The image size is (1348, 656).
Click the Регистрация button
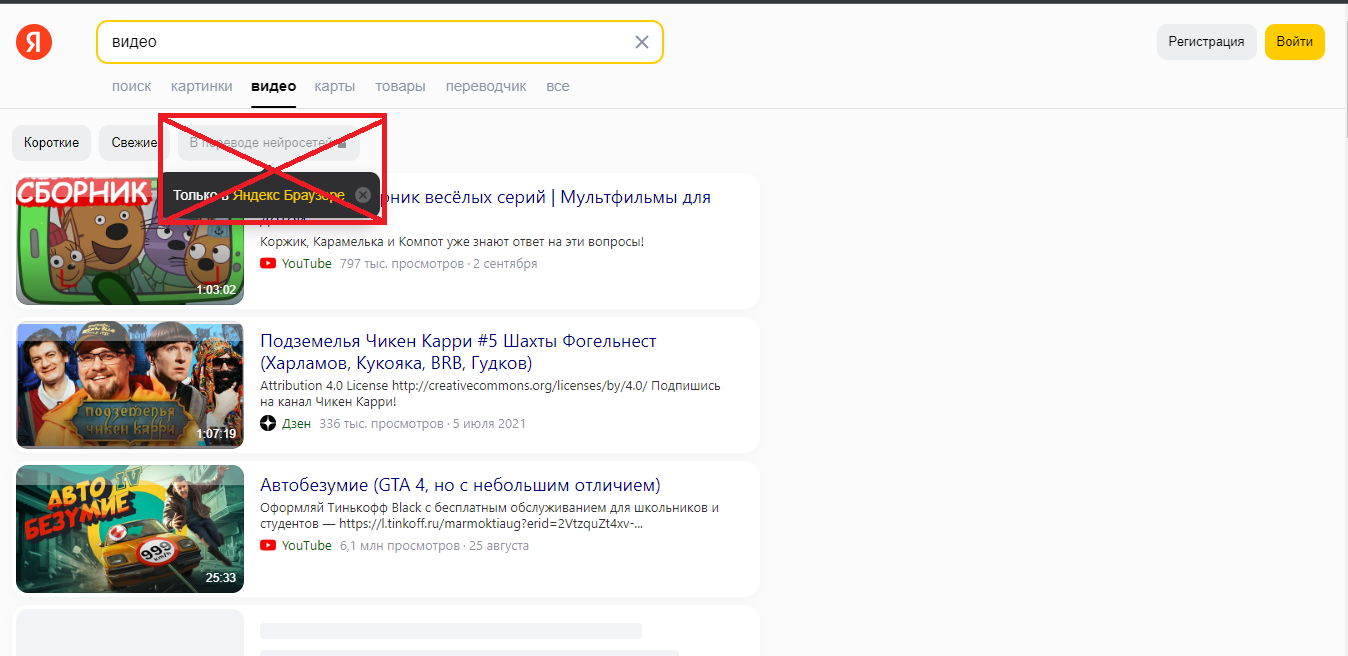tap(1206, 41)
